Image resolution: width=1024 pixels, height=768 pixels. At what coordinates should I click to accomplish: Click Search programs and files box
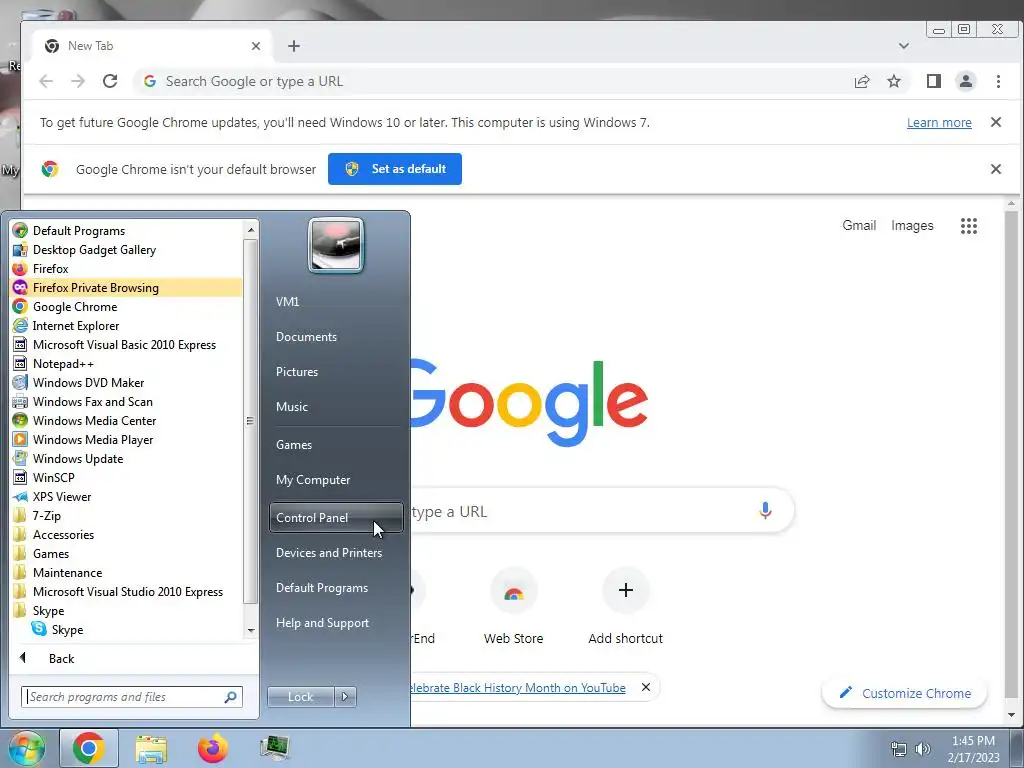132,697
